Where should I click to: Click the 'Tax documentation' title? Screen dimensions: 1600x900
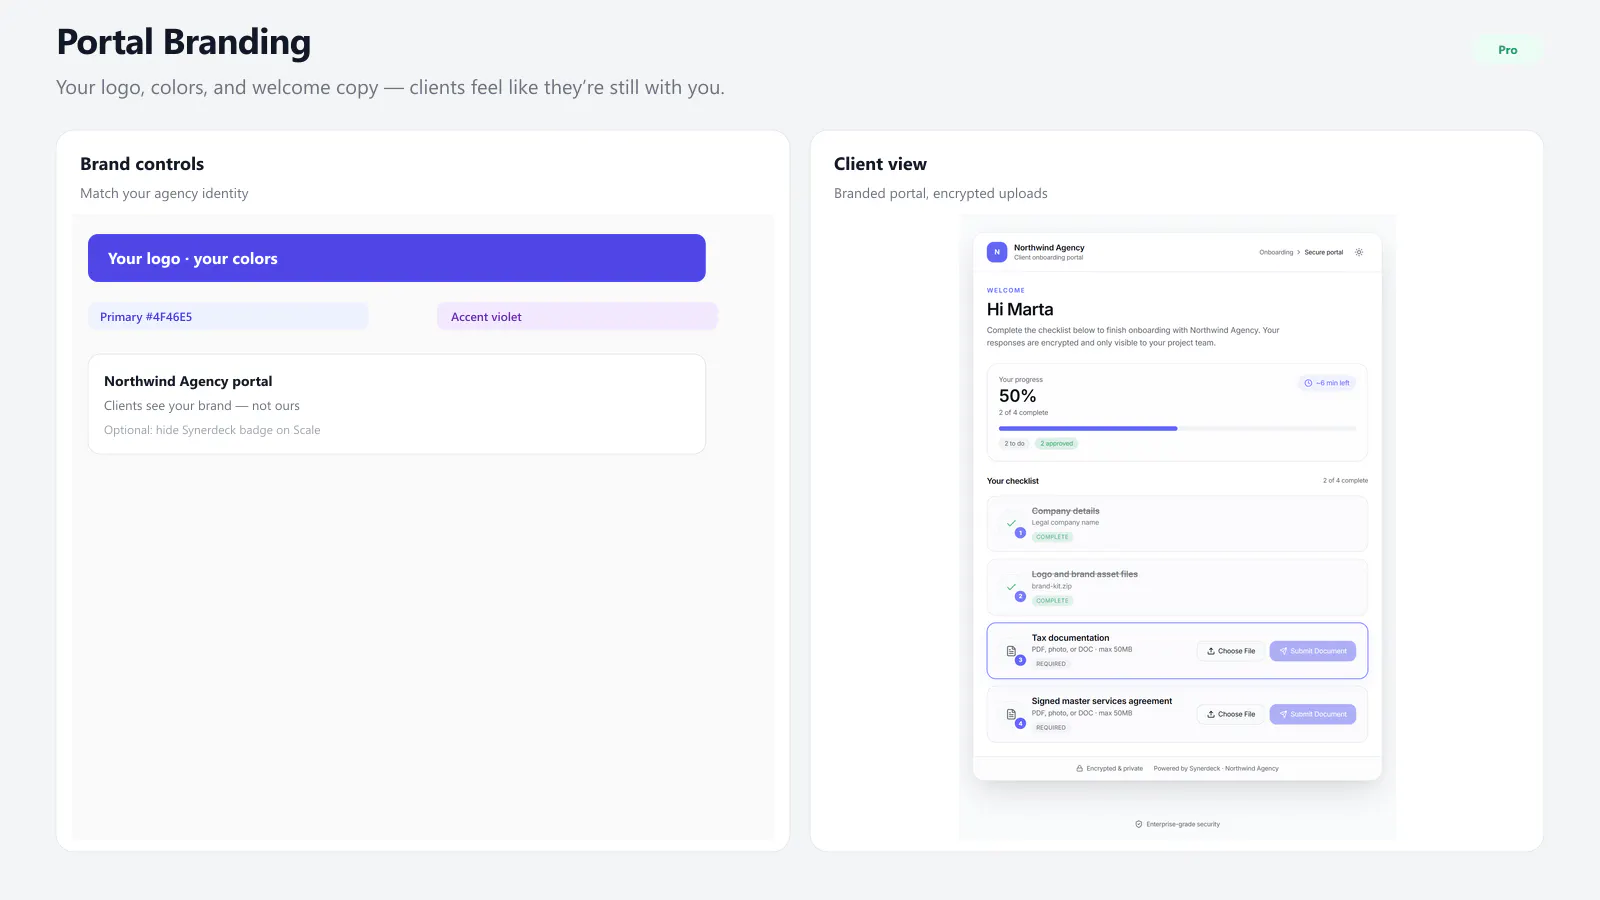coord(1070,638)
